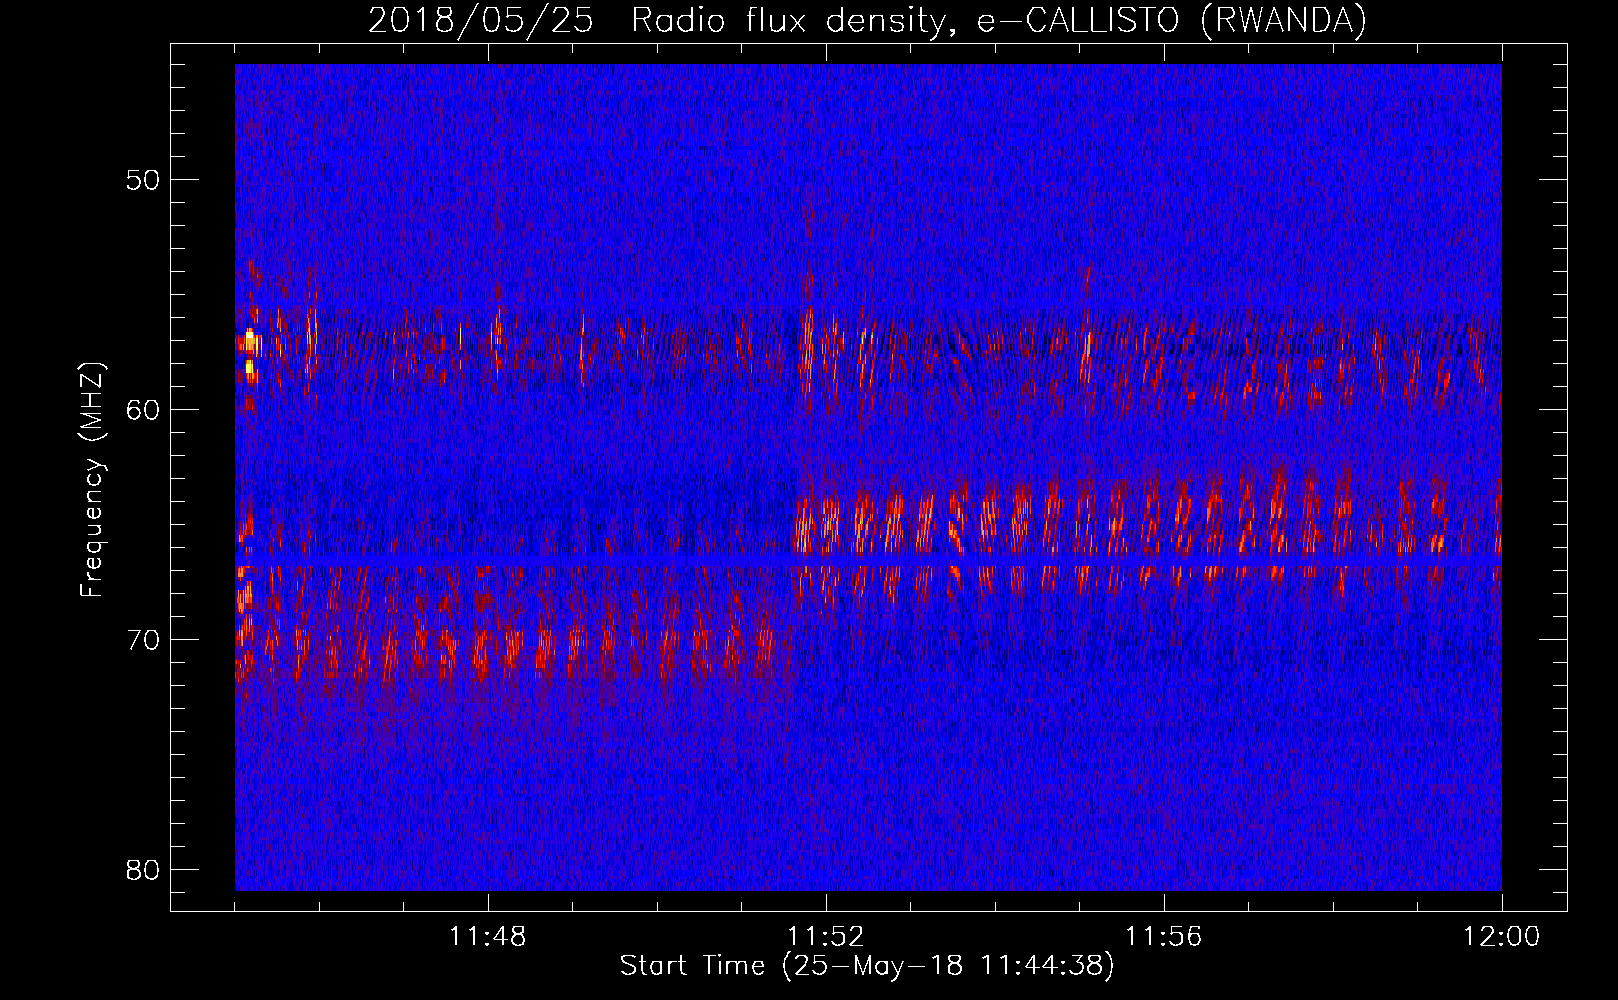Click the 11:52 time tick label
1618x1000 pixels.
[826, 937]
